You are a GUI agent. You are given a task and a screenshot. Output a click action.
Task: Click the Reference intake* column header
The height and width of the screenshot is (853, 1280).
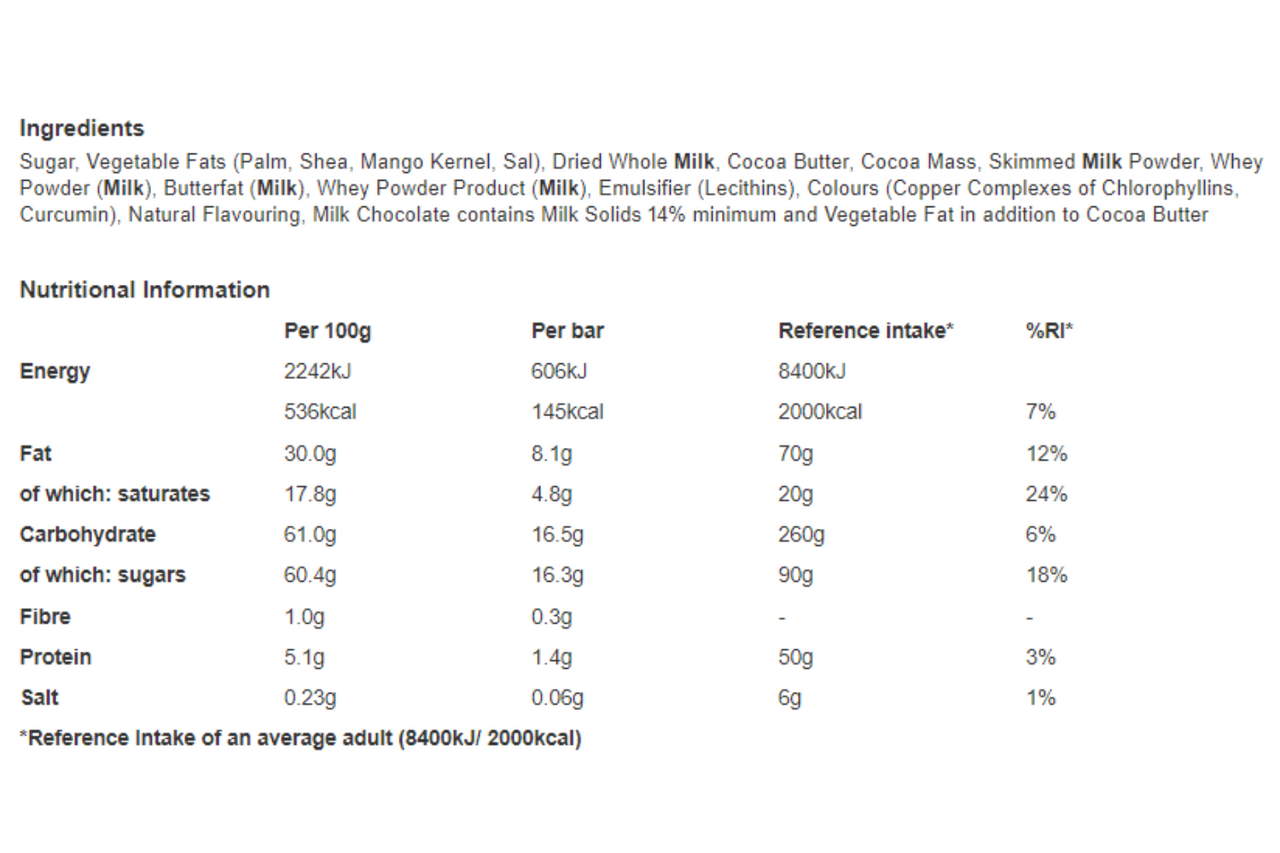coord(866,331)
